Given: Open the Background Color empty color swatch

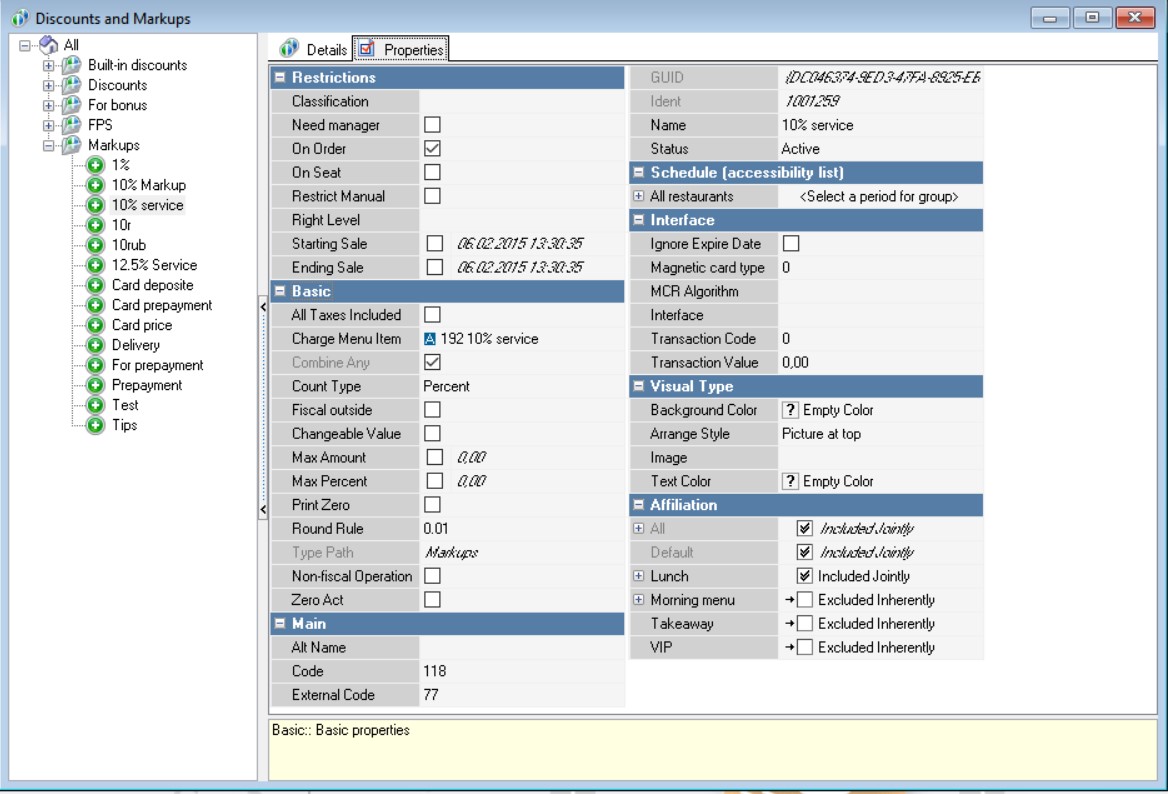Looking at the screenshot, I should click(x=789, y=410).
